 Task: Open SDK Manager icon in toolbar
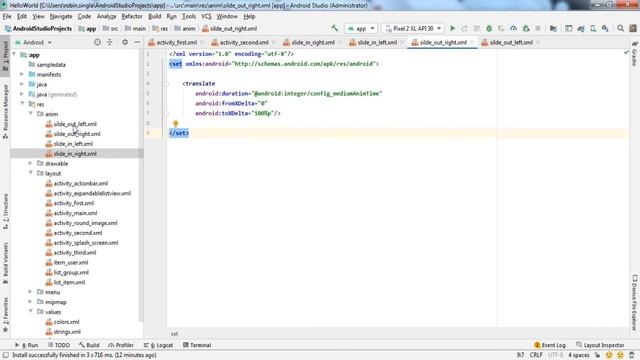click(605, 29)
